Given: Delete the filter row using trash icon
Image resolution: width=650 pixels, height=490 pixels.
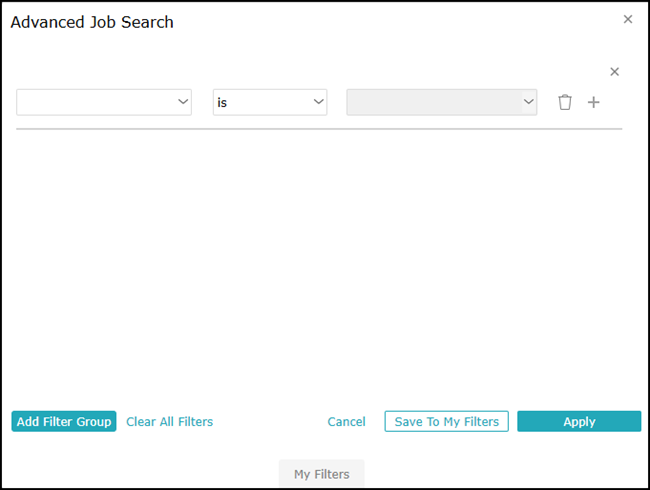Looking at the screenshot, I should click(565, 102).
